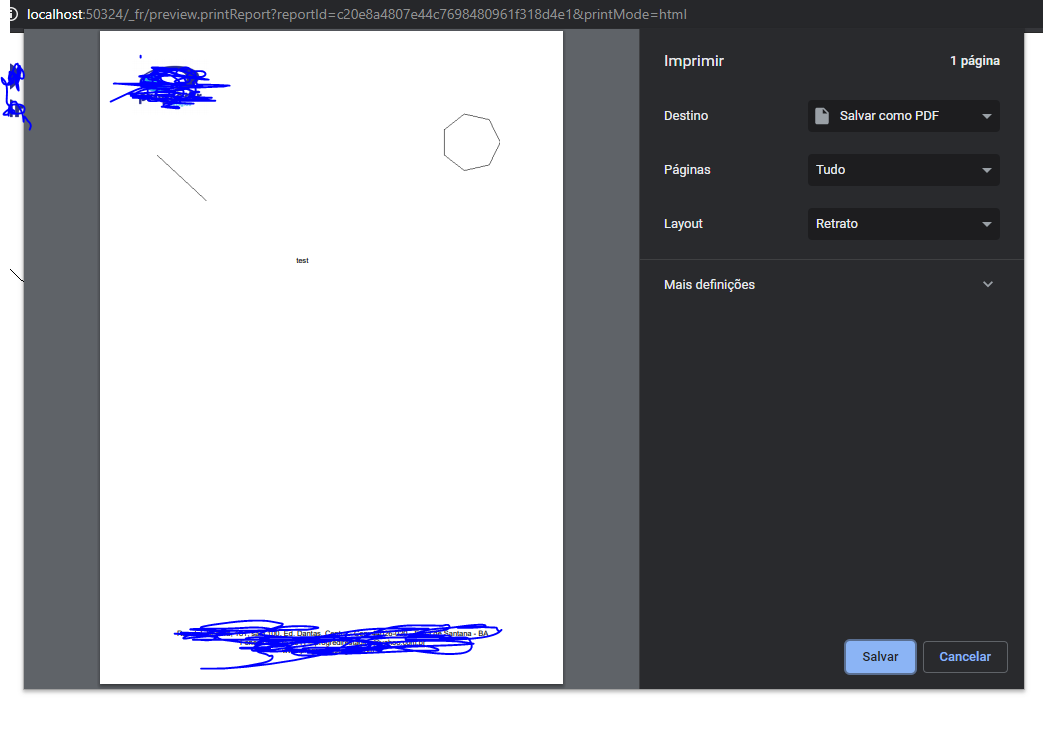Click the Cancelar button
This screenshot has width=1043, height=730.
(965, 657)
